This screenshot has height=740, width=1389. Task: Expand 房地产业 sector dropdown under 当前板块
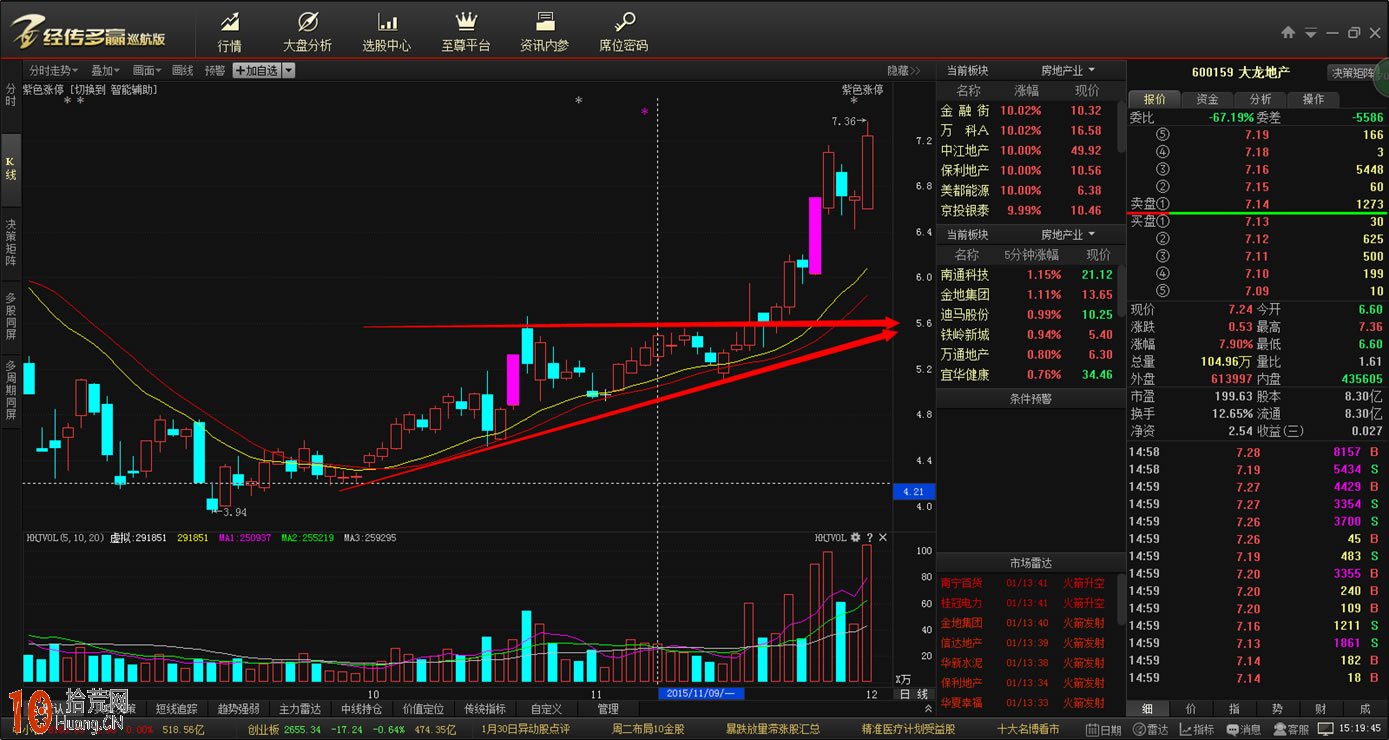1068,70
